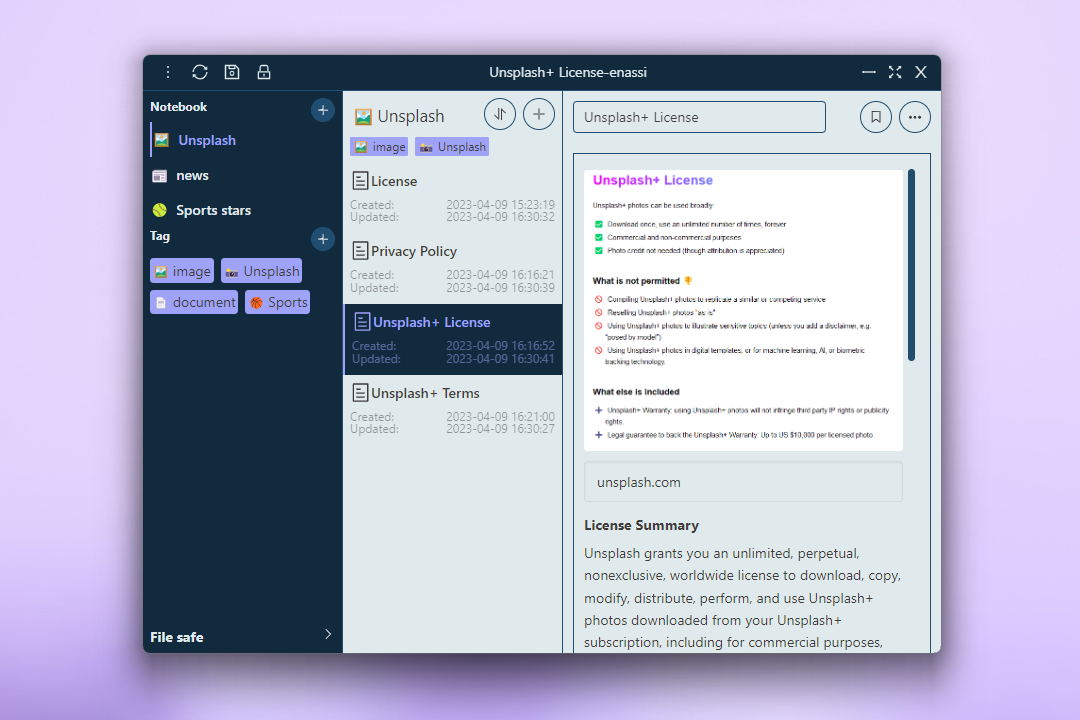
Task: Filter by Unsplash tag in sidebar
Action: [262, 271]
